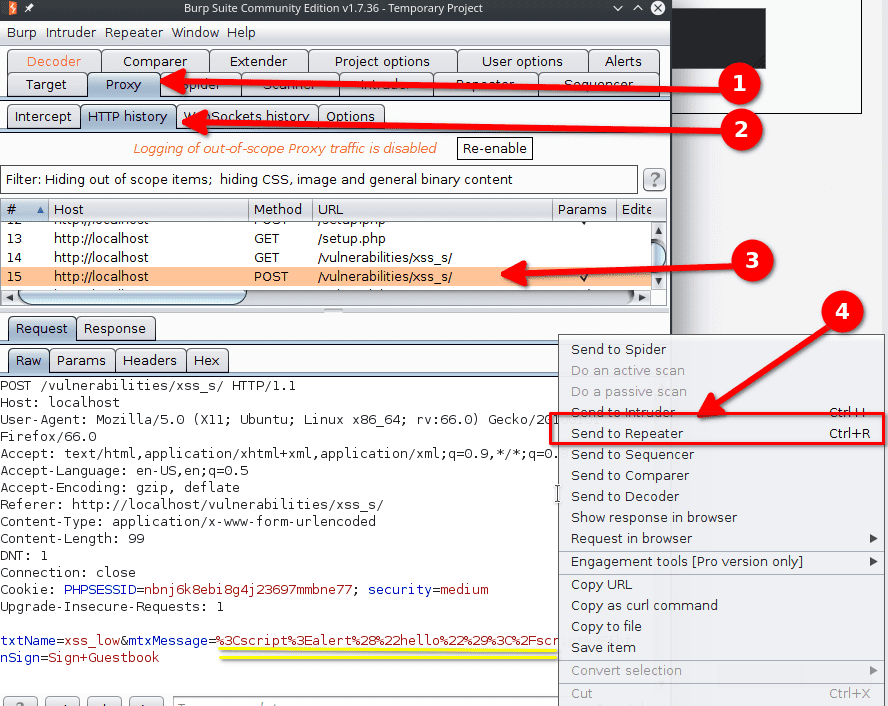888x706 pixels.
Task: Open the Window menu
Action: coord(195,33)
